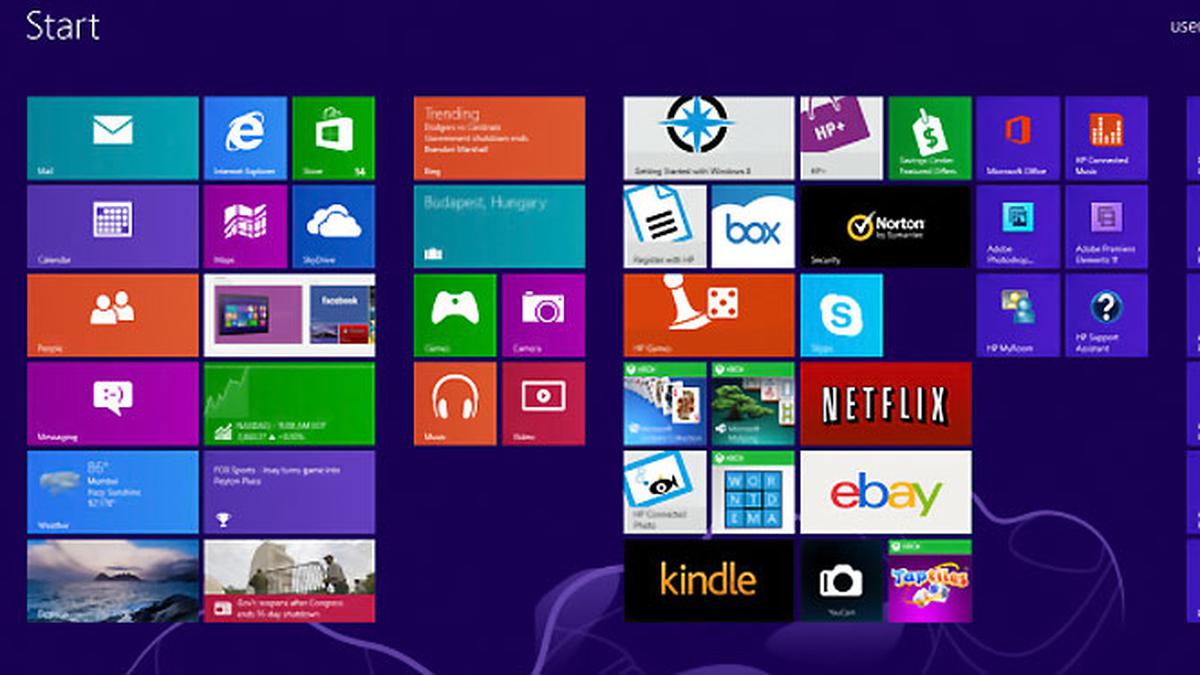
Task: Open the Video tile
Action: [x=543, y=403]
